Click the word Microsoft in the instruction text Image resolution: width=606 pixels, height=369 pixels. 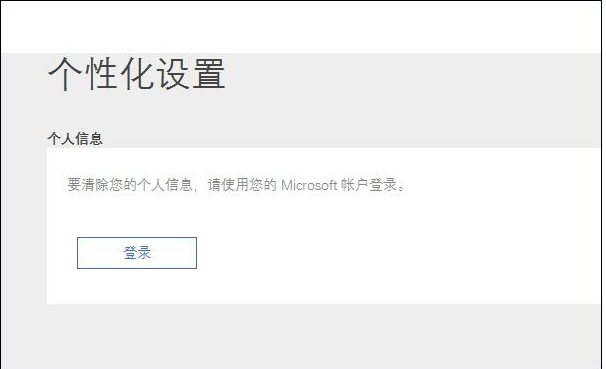click(x=309, y=185)
